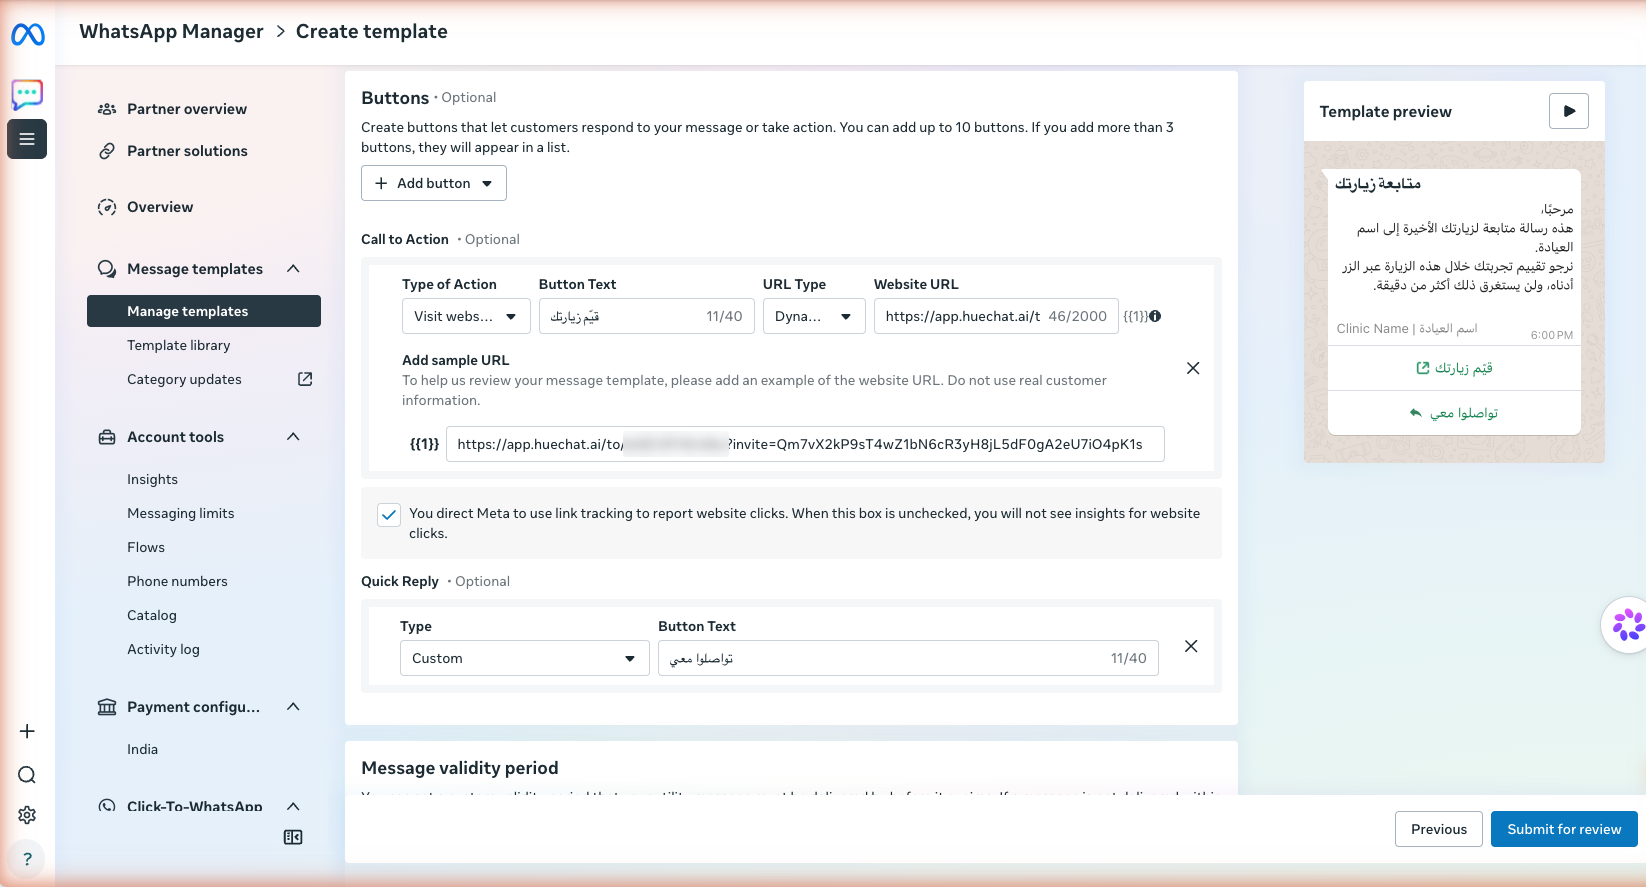This screenshot has height=887, width=1646.
Task: Open the WhatsApp chat bubble icon
Action: click(x=27, y=94)
